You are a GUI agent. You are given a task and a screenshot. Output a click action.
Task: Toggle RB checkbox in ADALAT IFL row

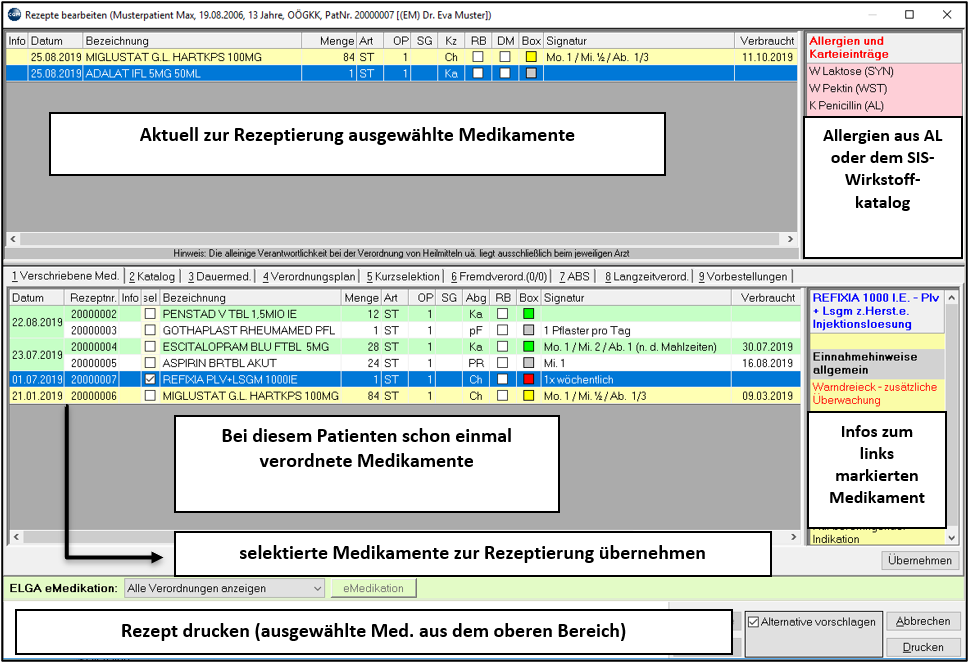click(x=478, y=73)
